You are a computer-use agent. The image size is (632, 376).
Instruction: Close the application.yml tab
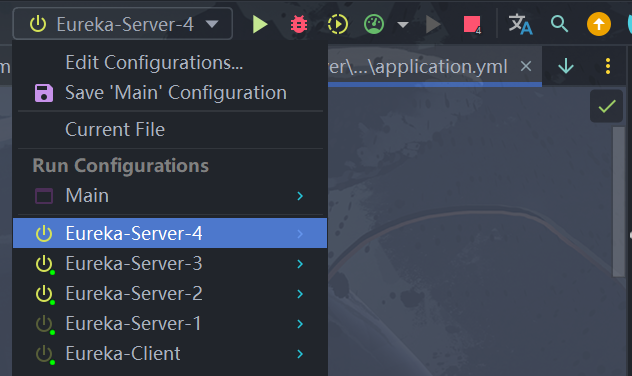[x=526, y=66]
